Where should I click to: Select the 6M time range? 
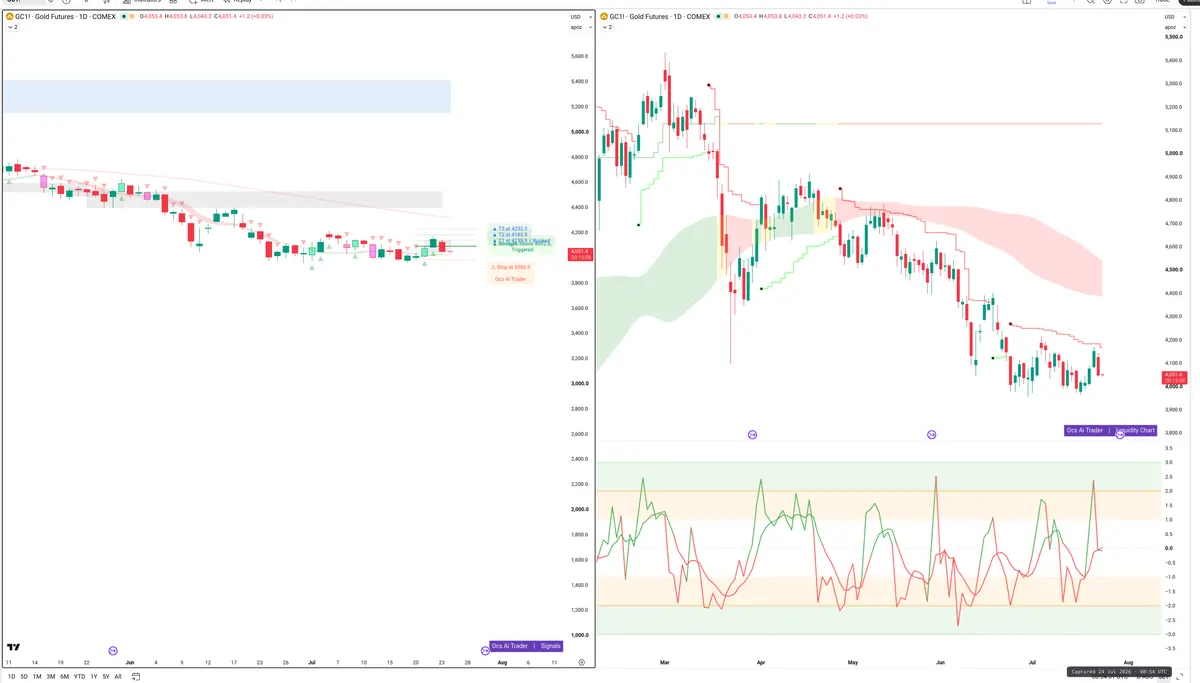(64, 677)
